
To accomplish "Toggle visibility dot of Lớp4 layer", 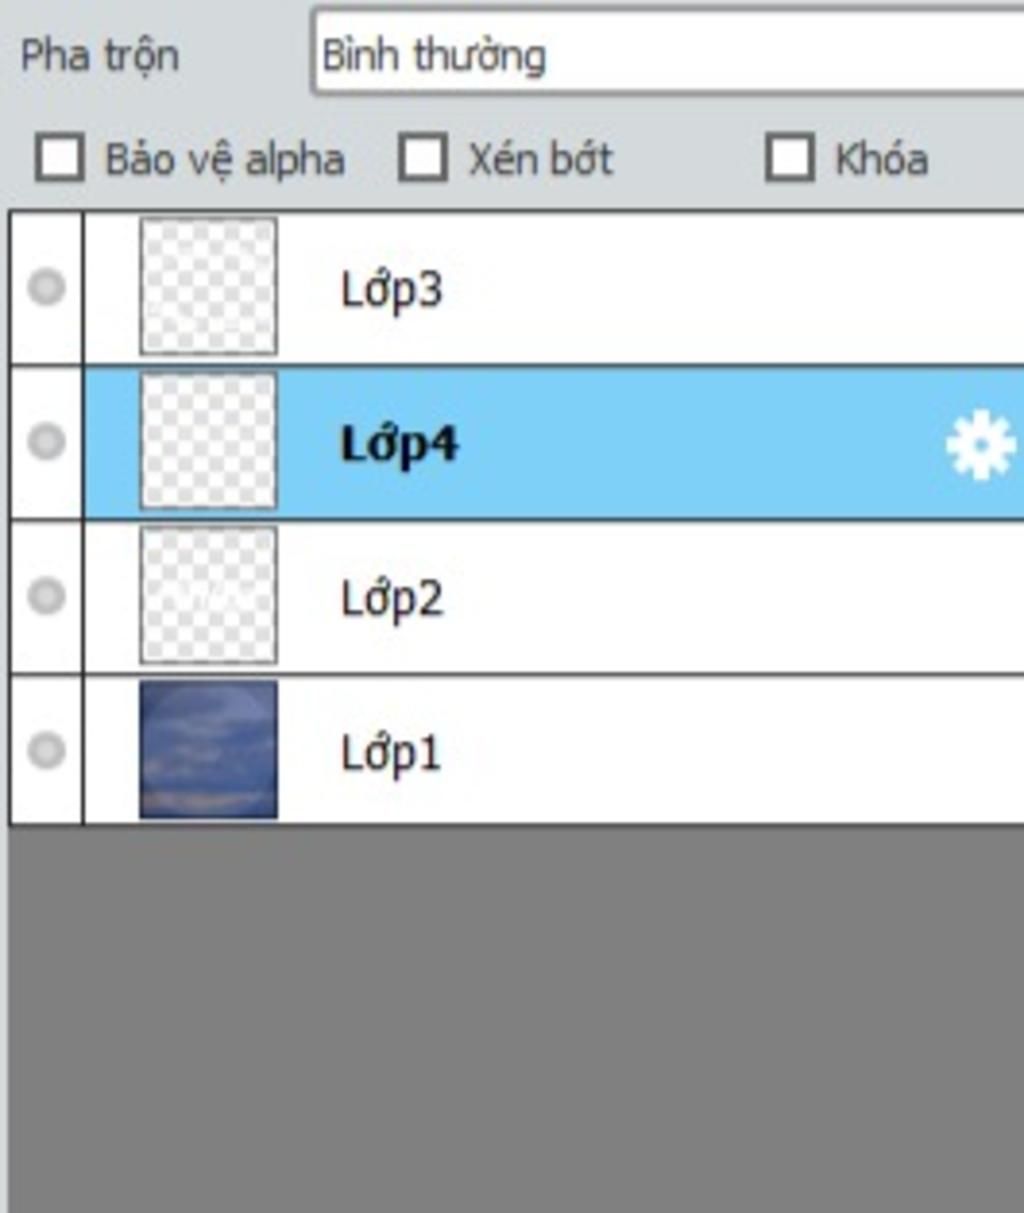I will pyautogui.click(x=46, y=442).
